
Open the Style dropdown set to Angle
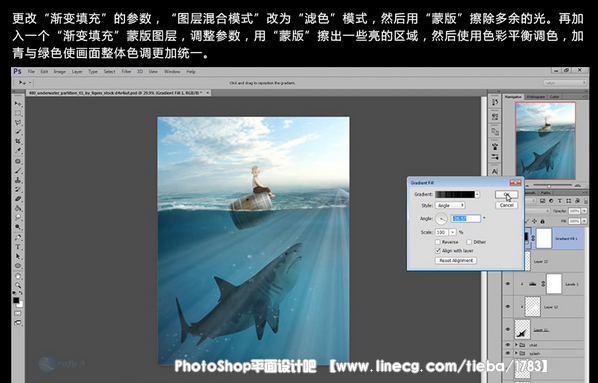coord(450,205)
